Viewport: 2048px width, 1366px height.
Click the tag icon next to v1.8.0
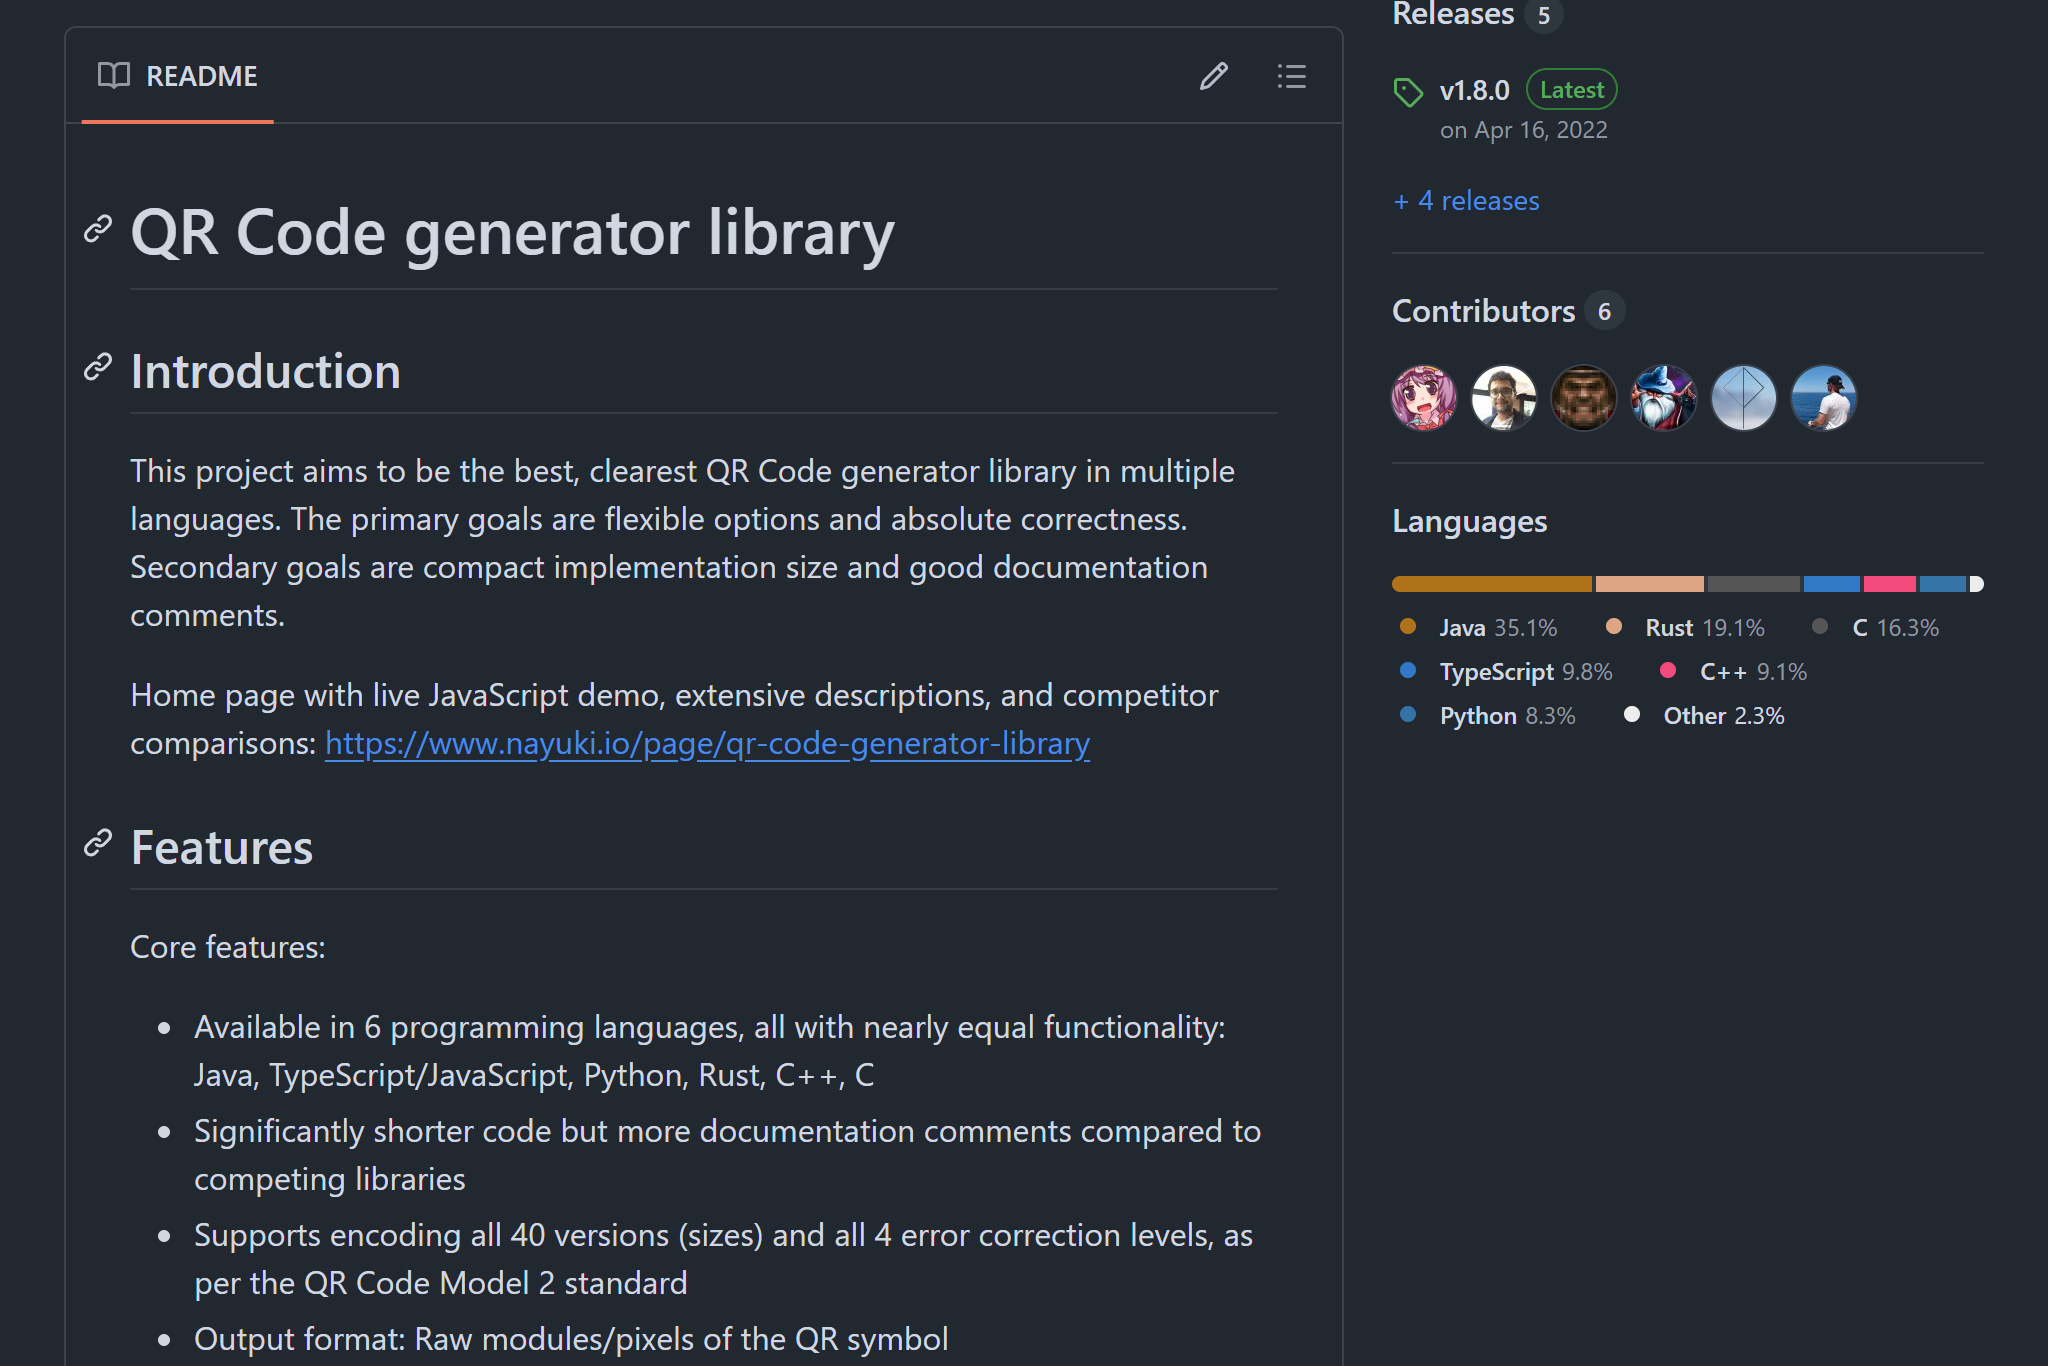[1409, 90]
